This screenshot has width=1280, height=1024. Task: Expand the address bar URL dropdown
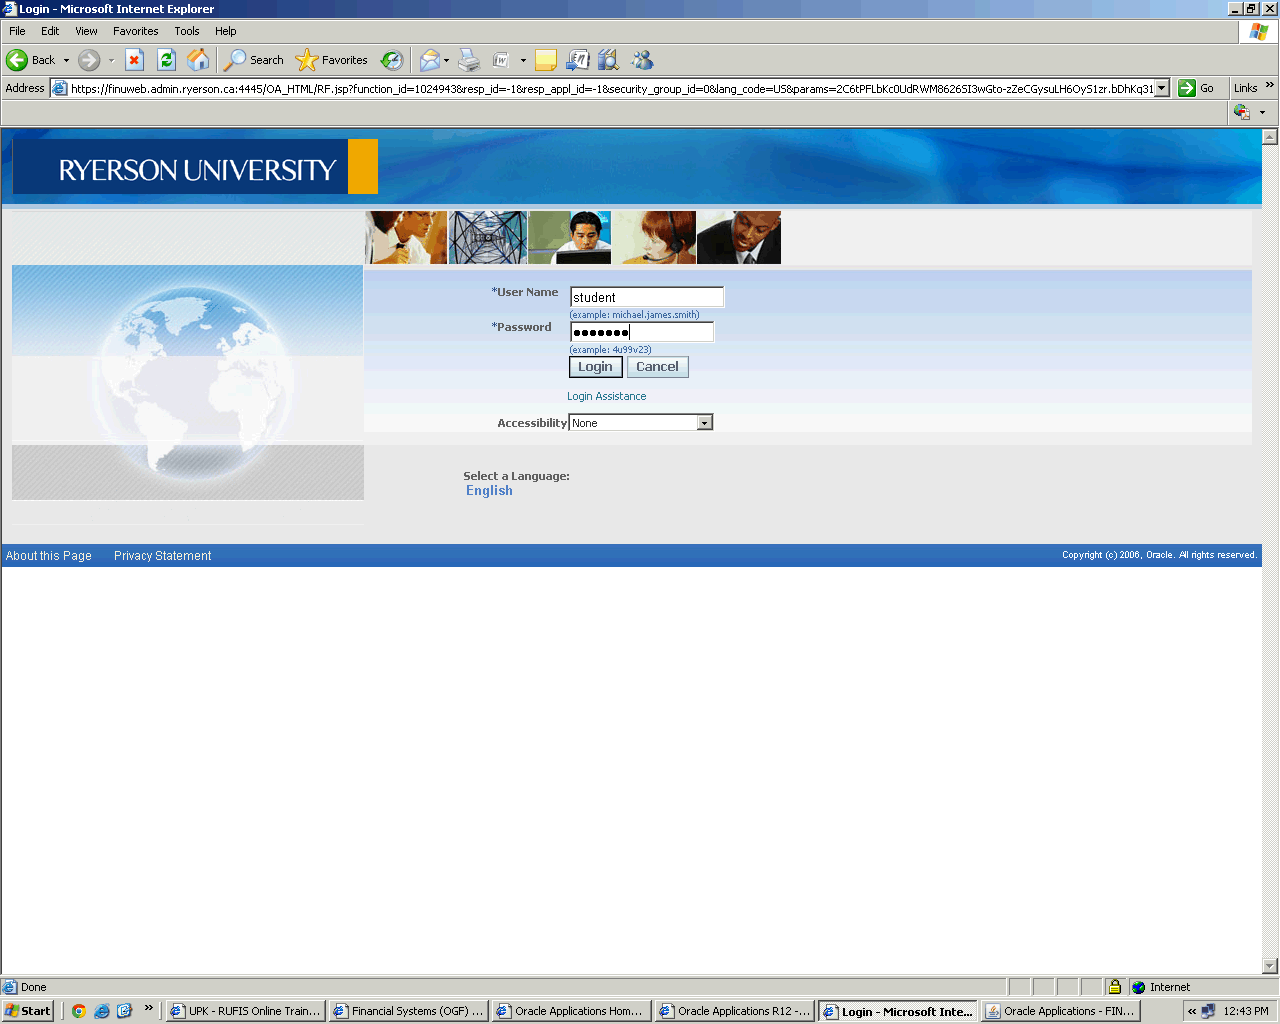pos(1161,88)
